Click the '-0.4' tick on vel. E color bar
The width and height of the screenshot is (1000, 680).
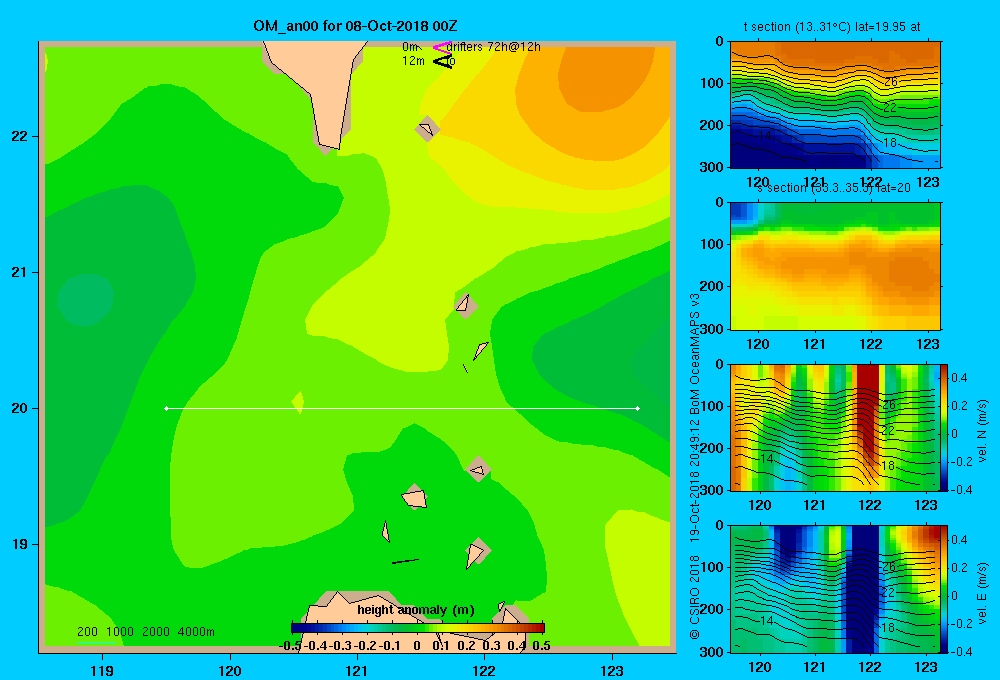[961, 651]
